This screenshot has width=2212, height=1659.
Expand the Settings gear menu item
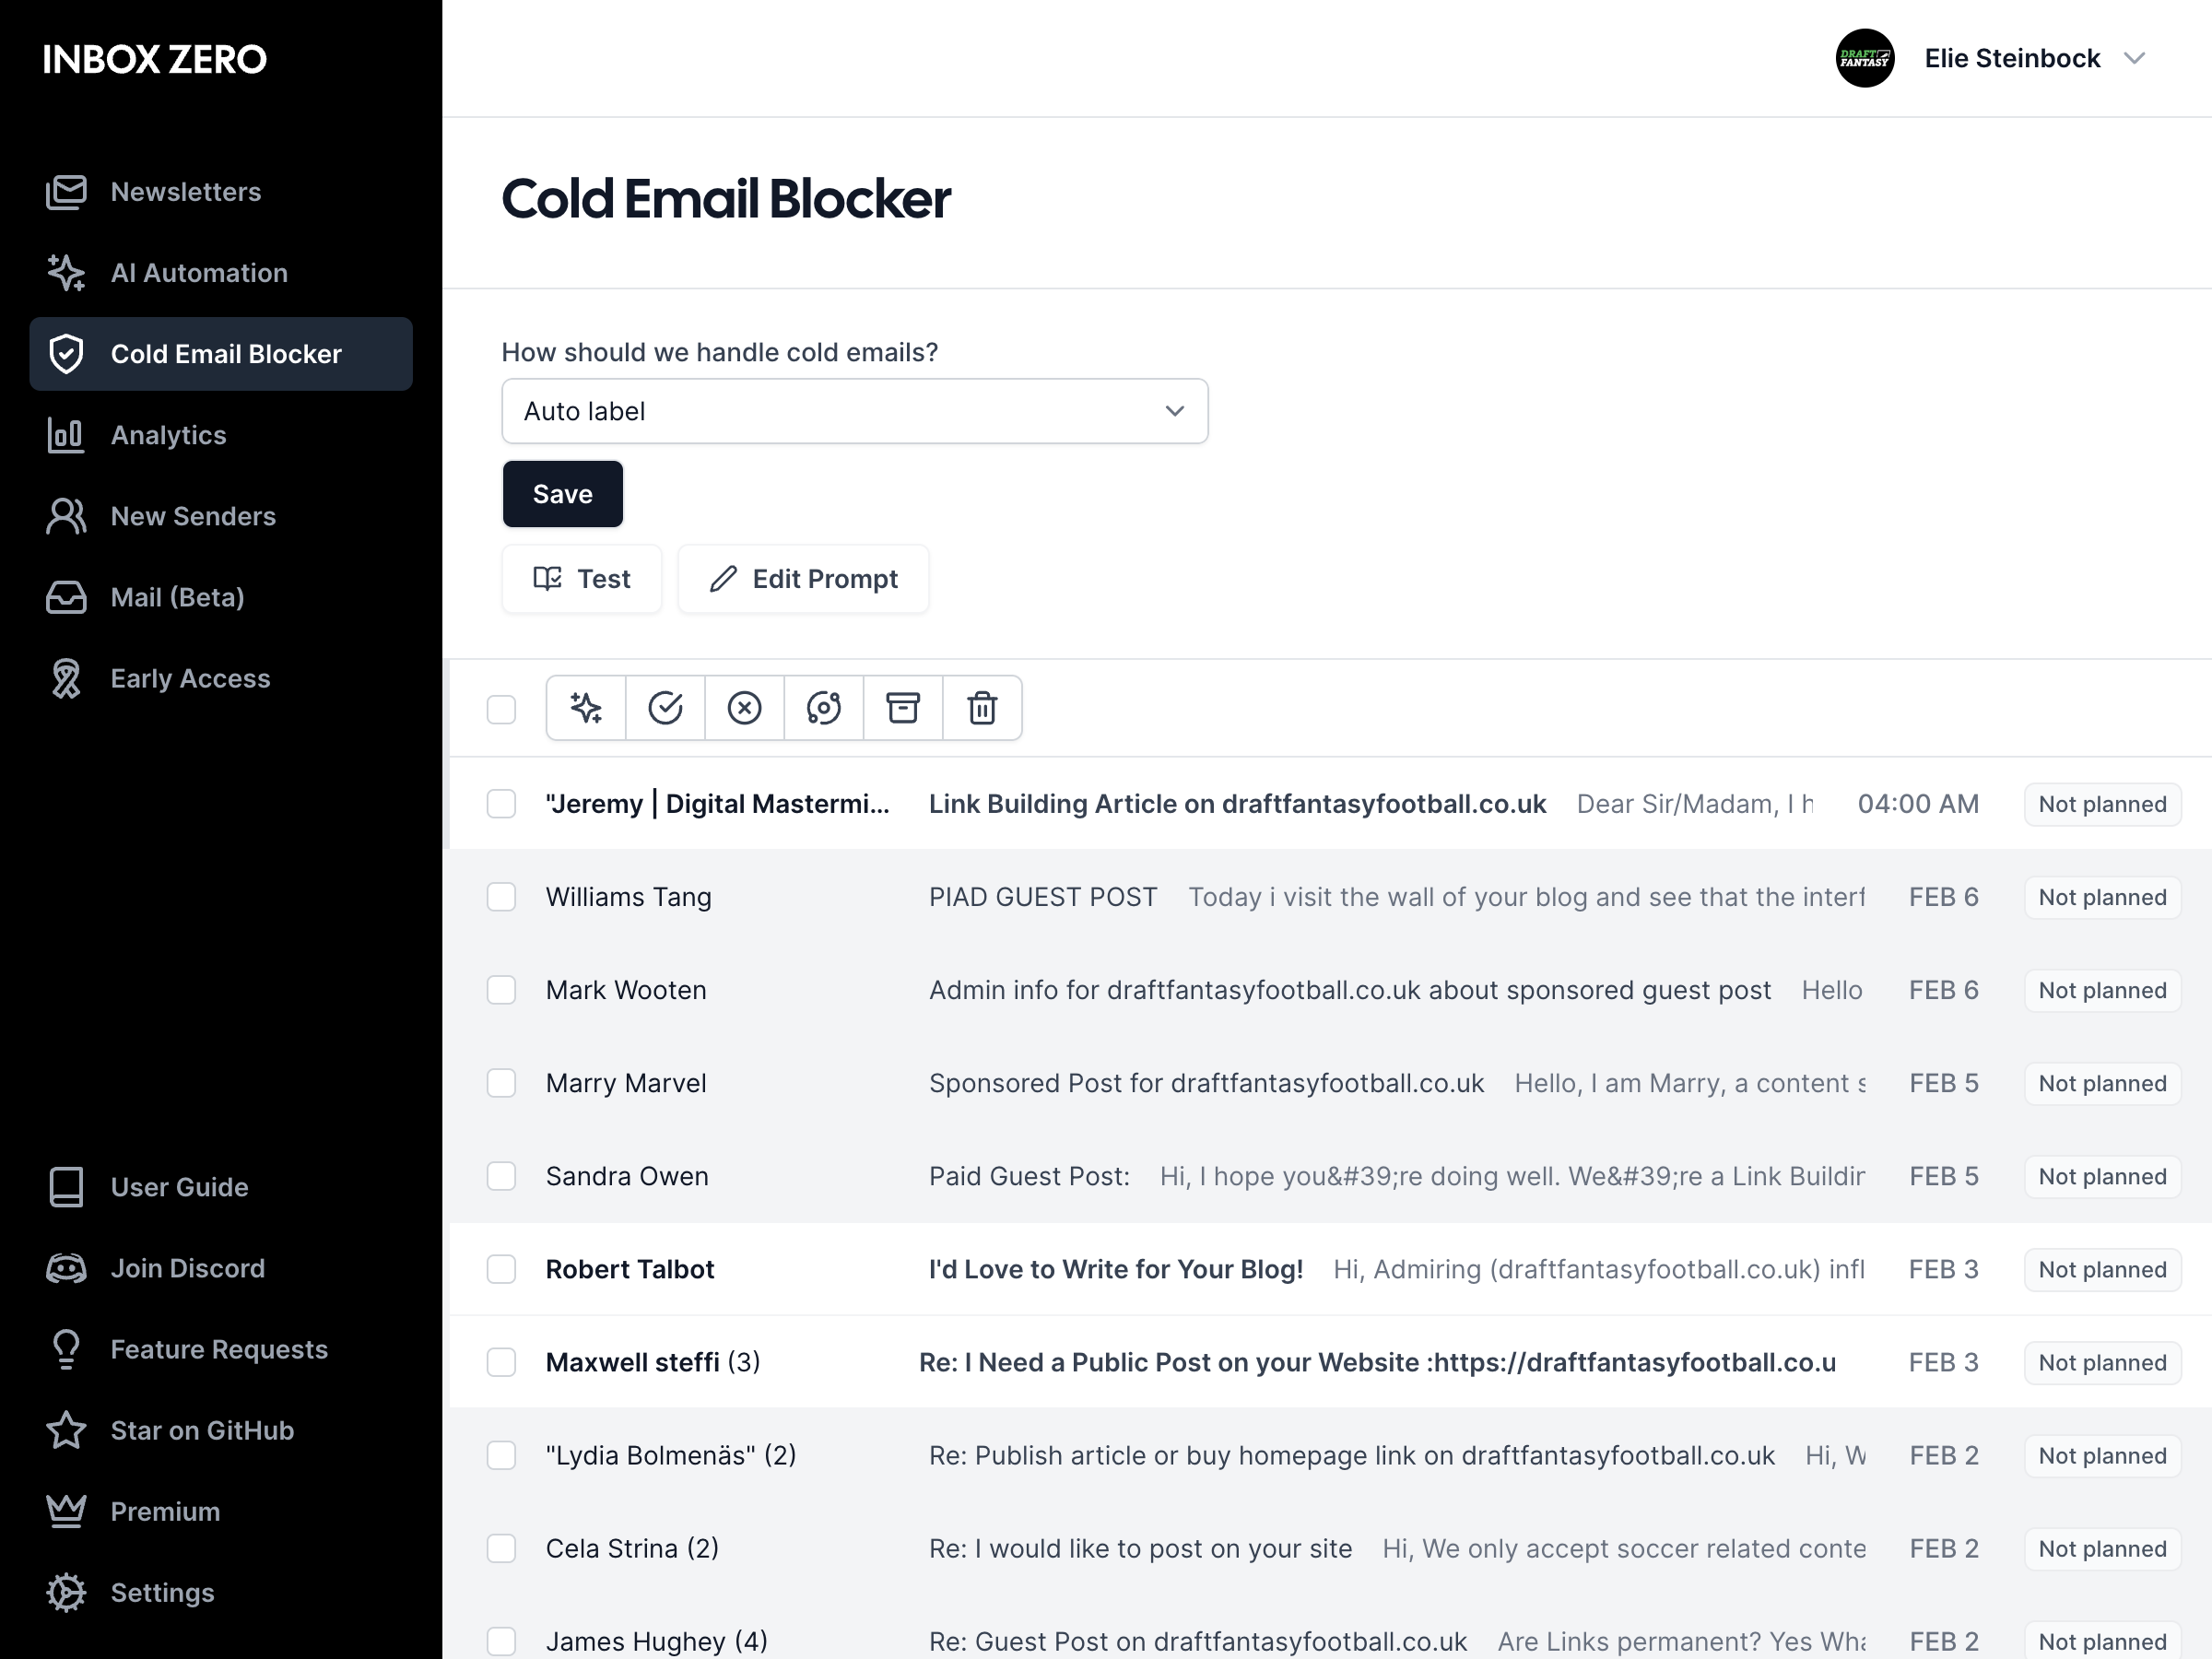click(x=162, y=1591)
